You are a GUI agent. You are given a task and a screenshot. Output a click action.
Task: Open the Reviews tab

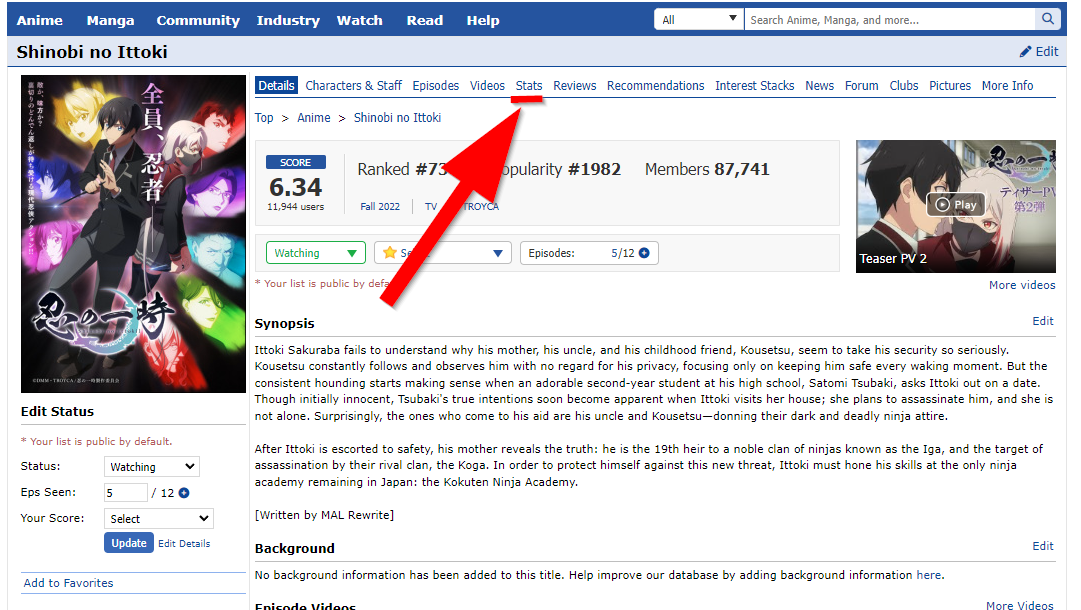click(x=575, y=86)
